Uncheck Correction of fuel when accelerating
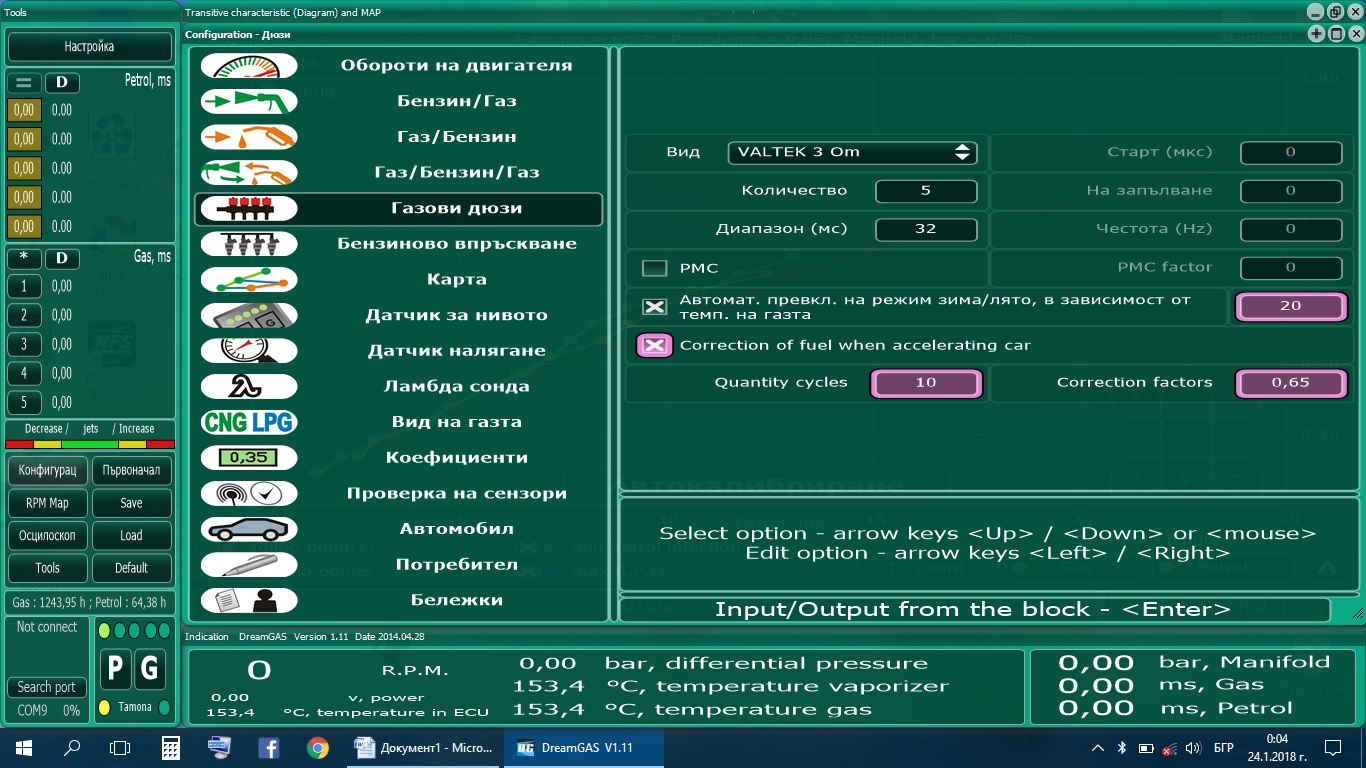Viewport: 1366px width, 768px height. point(654,346)
